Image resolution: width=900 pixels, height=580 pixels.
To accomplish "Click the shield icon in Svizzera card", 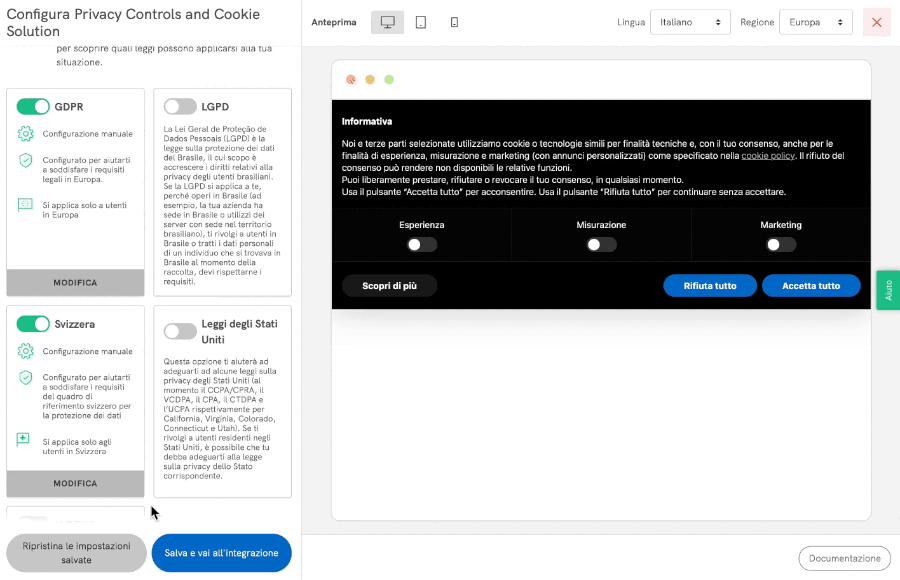I will (26, 378).
